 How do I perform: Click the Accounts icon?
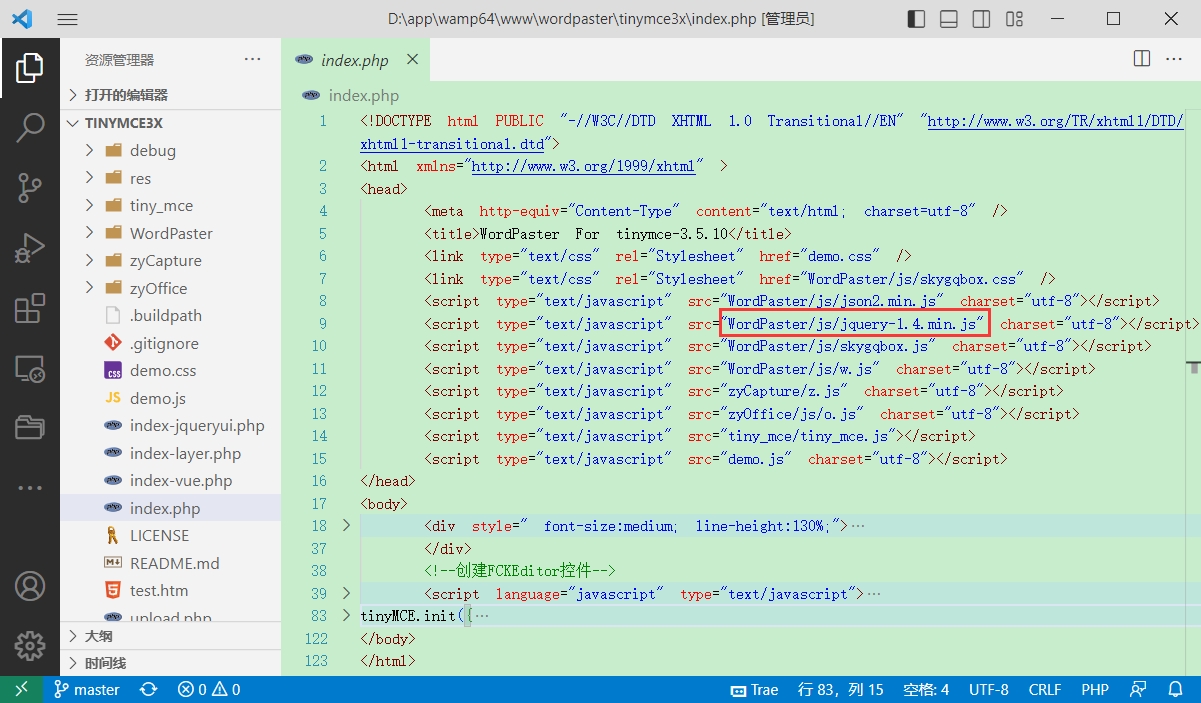point(30,586)
